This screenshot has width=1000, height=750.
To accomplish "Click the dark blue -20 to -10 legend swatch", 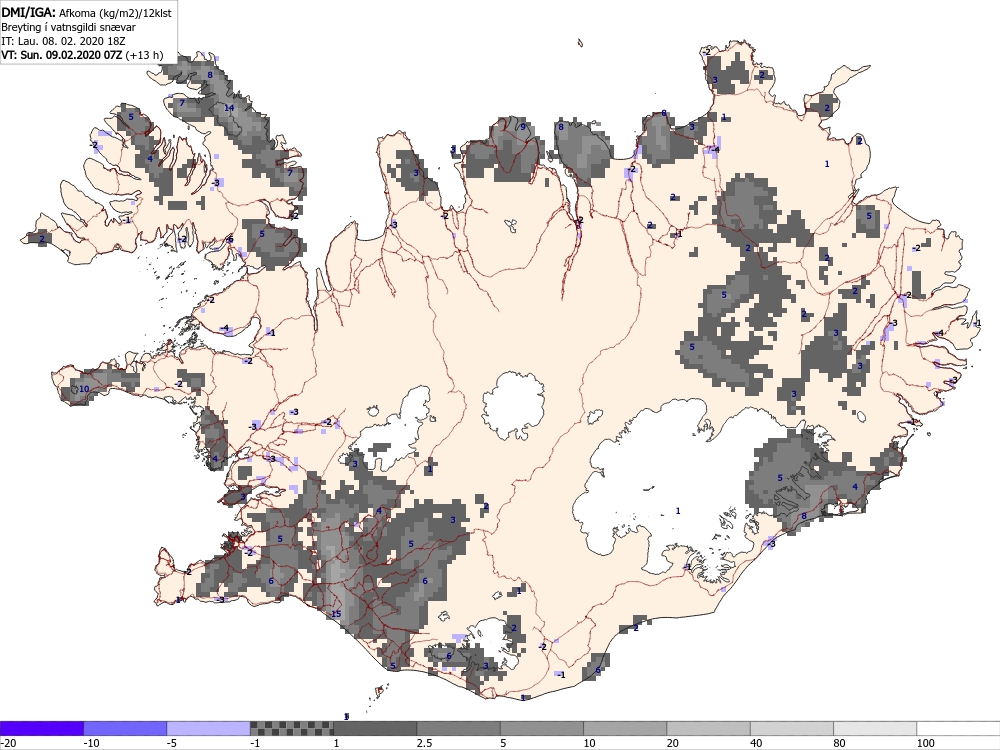I will coord(41,728).
